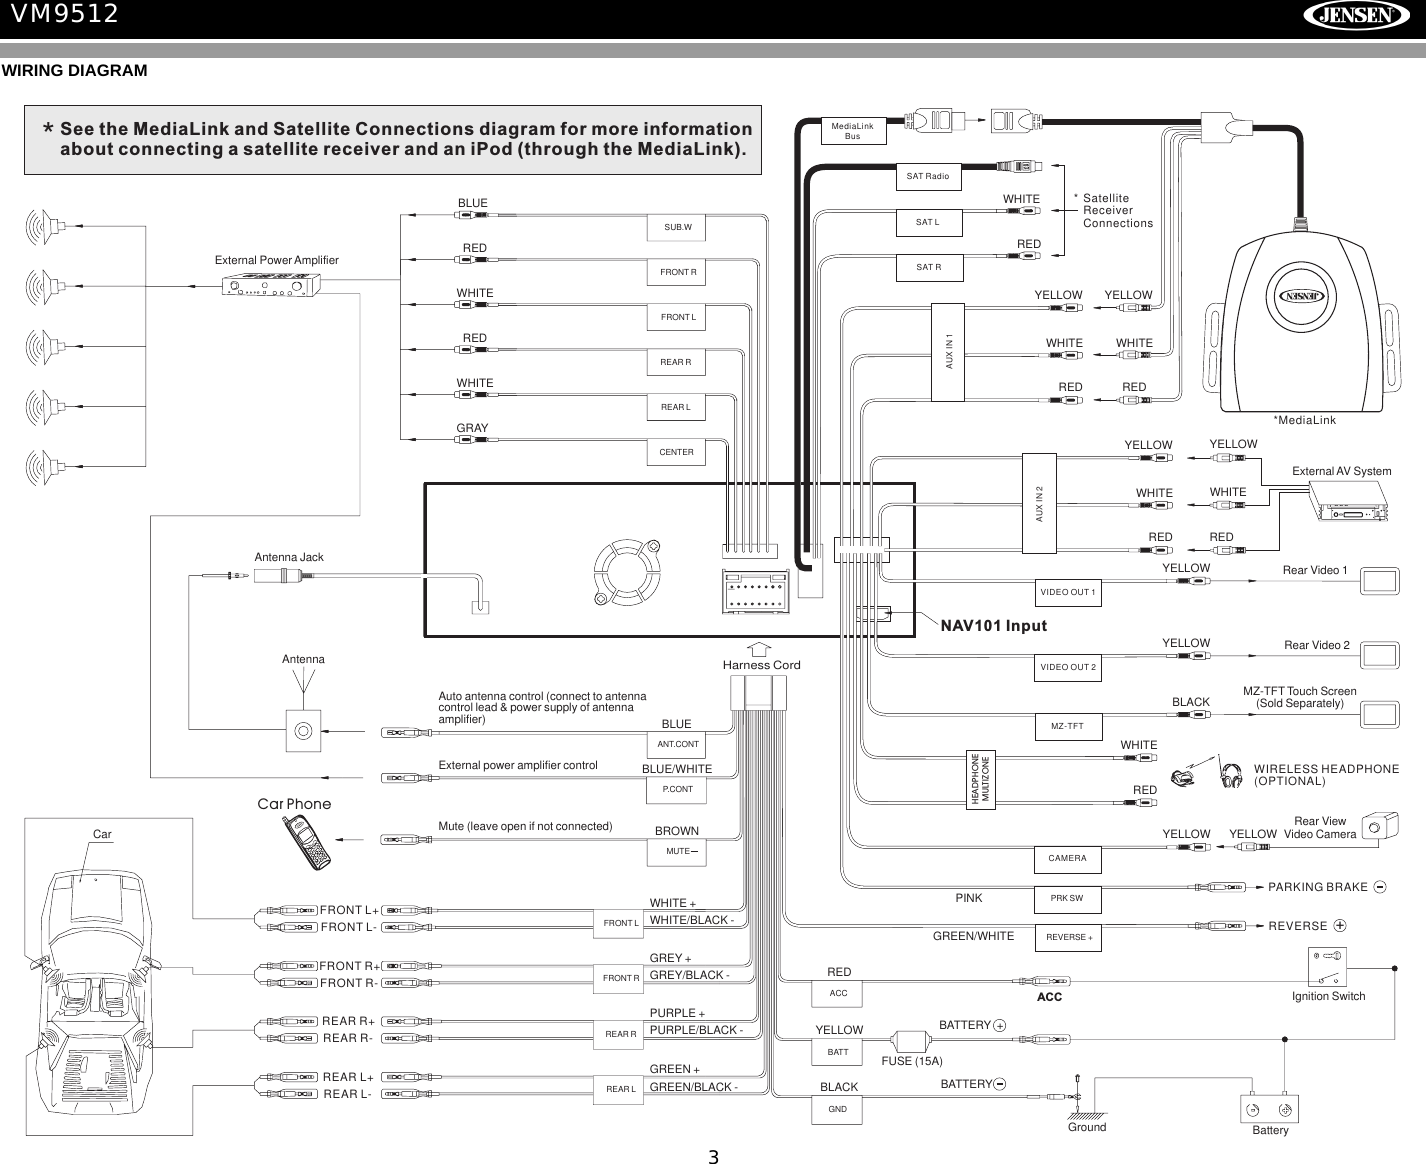Click the SAT R connector box
Image resolution: width=1426 pixels, height=1164 pixels.
928,267
